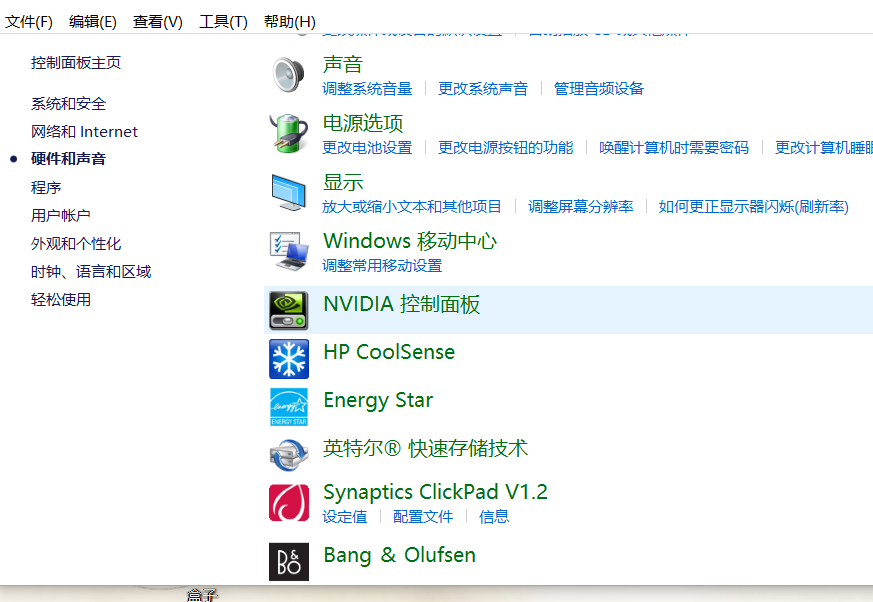Image resolution: width=873 pixels, height=602 pixels.
Task: Click 管理音频设备 link
Action: tap(599, 89)
